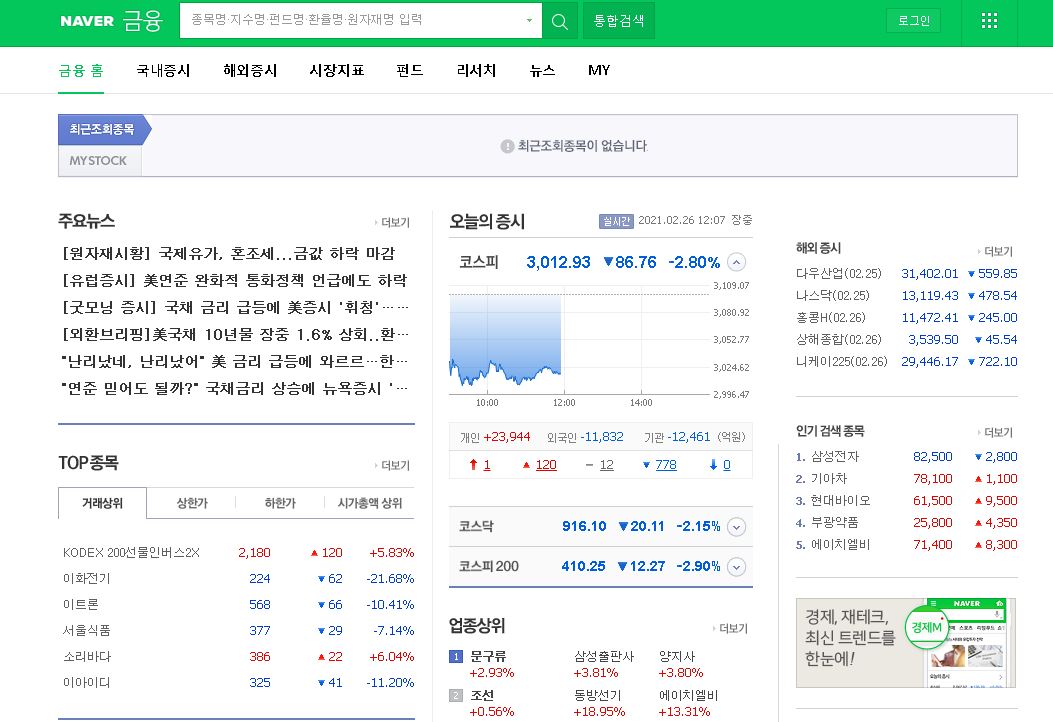
Task: Open the [원자재시황] 국제유가 news headline
Action: [228, 253]
